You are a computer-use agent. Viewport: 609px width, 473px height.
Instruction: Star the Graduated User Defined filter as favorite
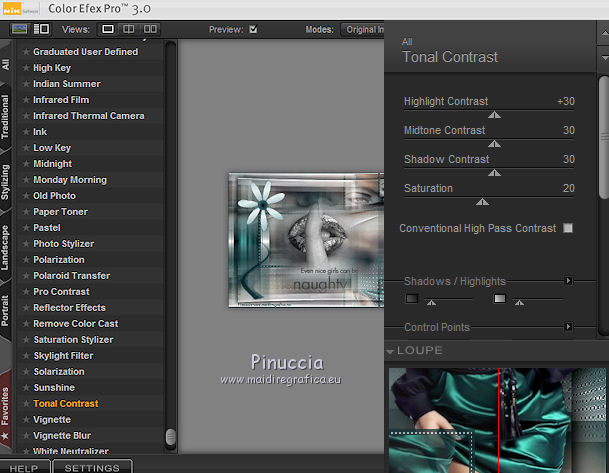(26, 52)
